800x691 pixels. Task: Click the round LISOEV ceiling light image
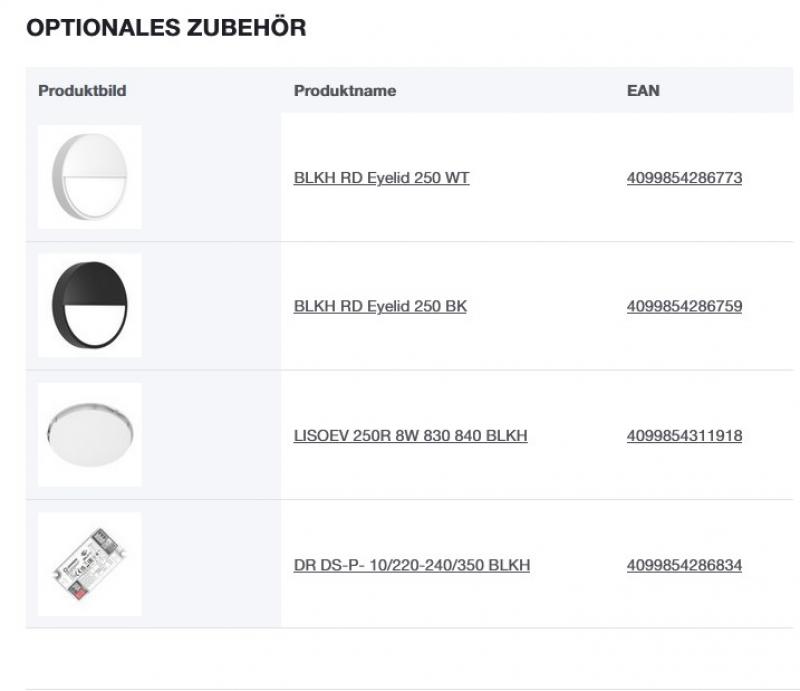90,432
